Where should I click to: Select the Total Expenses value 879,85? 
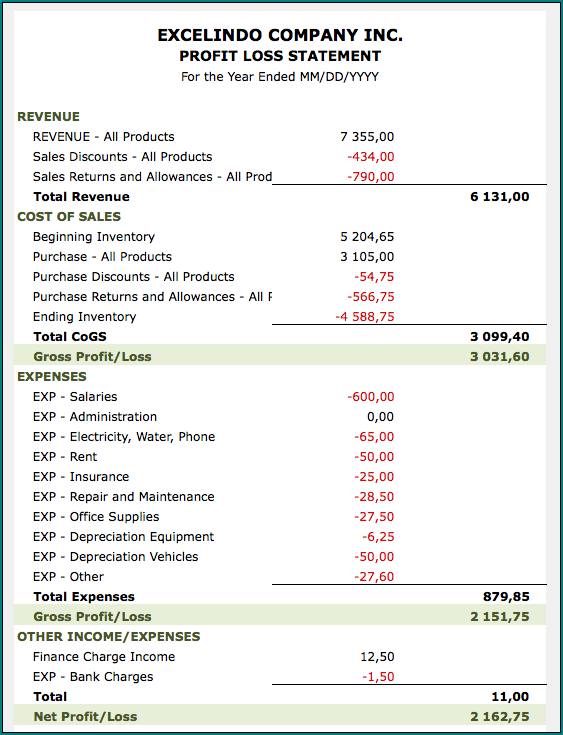[506, 597]
